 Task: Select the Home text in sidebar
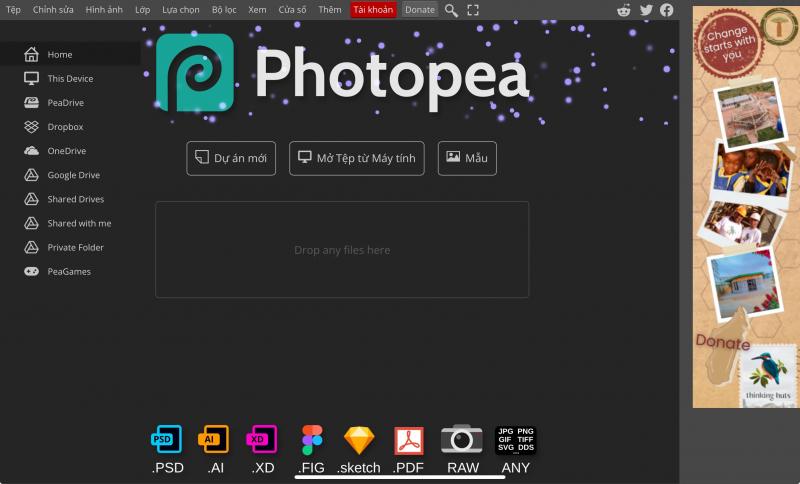[60, 55]
